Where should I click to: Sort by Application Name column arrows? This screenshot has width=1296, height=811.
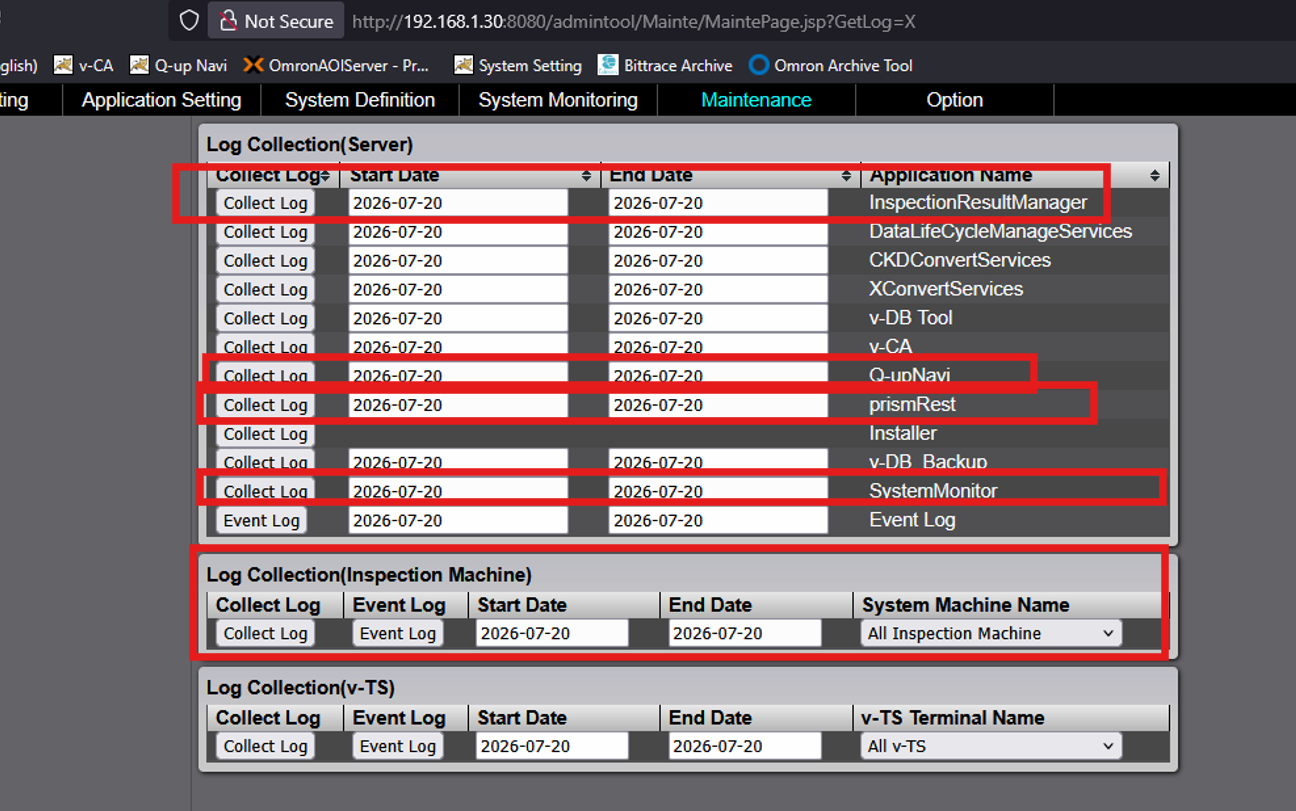[1155, 175]
